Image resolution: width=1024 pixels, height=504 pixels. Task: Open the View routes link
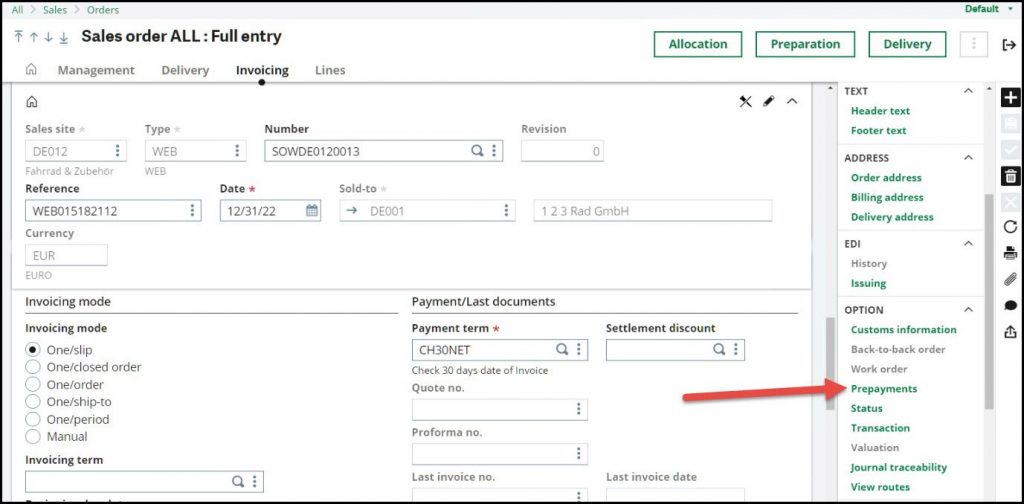880,487
